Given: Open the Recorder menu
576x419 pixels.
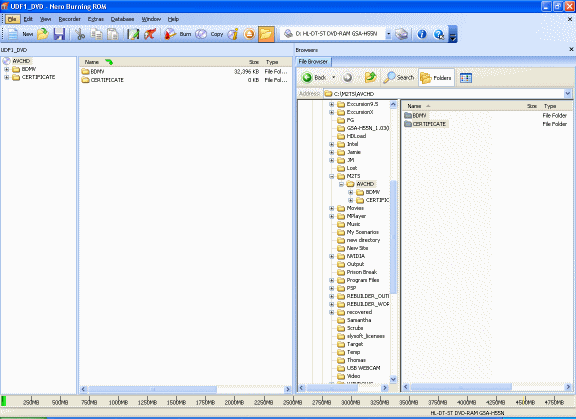Looking at the screenshot, I should [69, 19].
